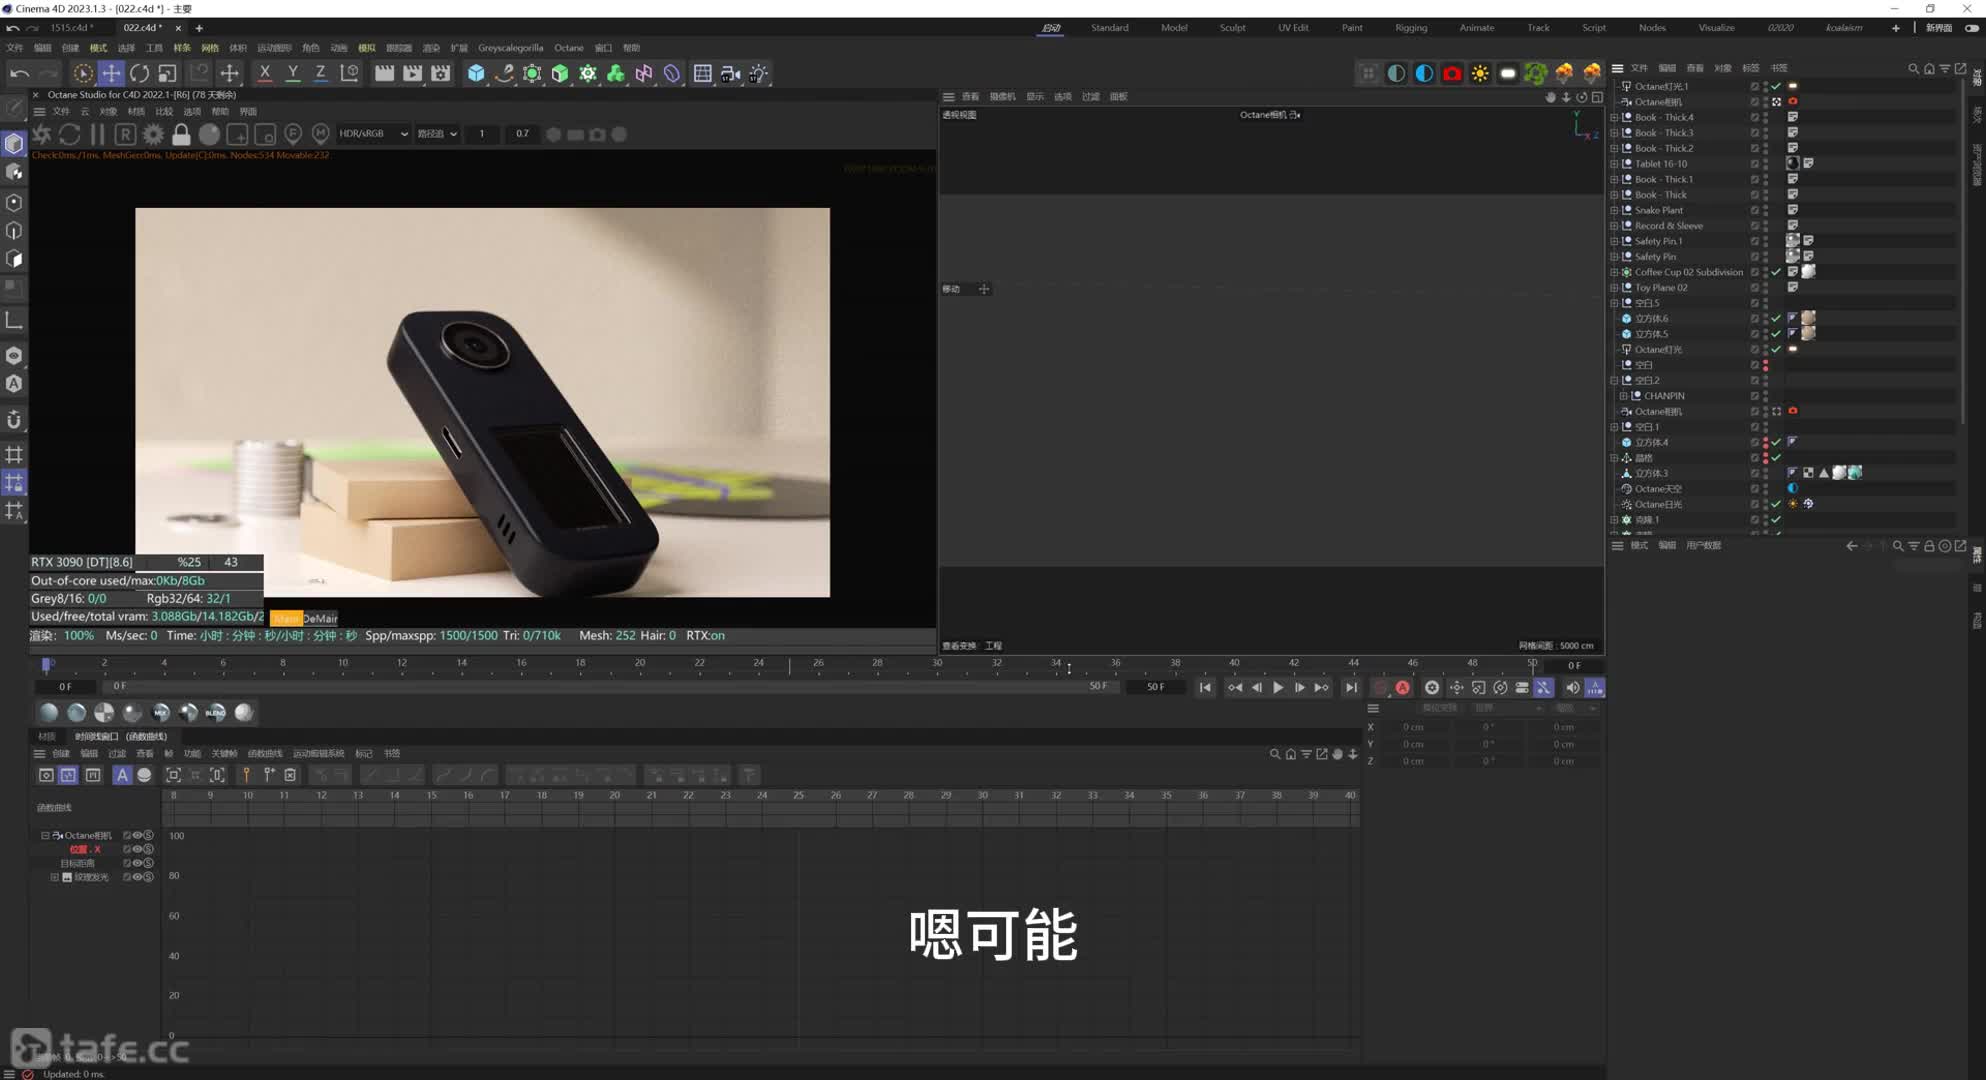The image size is (1986, 1080).
Task: Select the Coffee Cup 02 Subdivision object
Action: click(x=1688, y=272)
